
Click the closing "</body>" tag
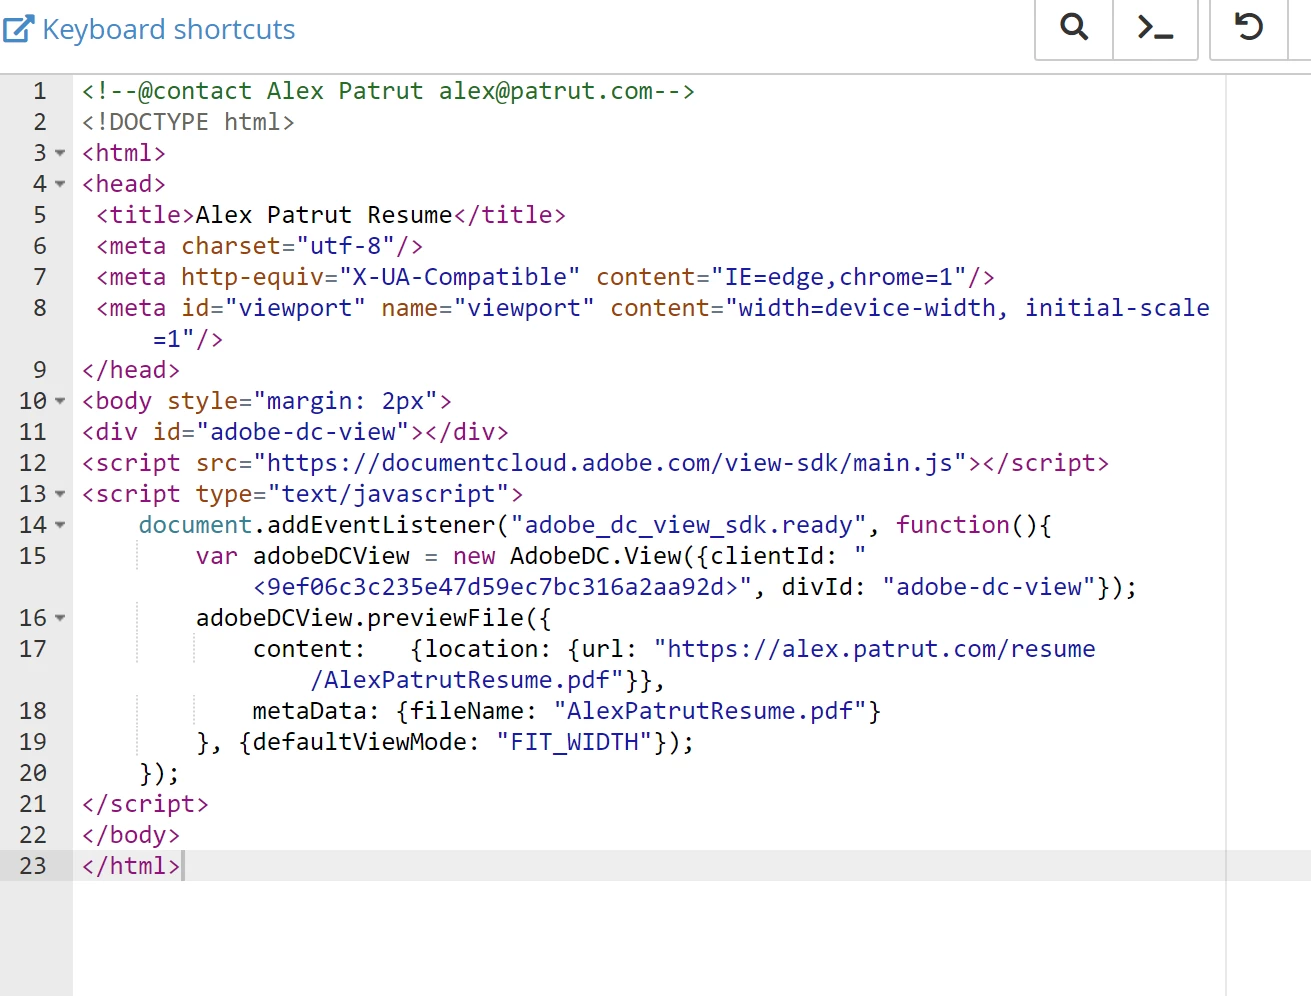(x=131, y=835)
